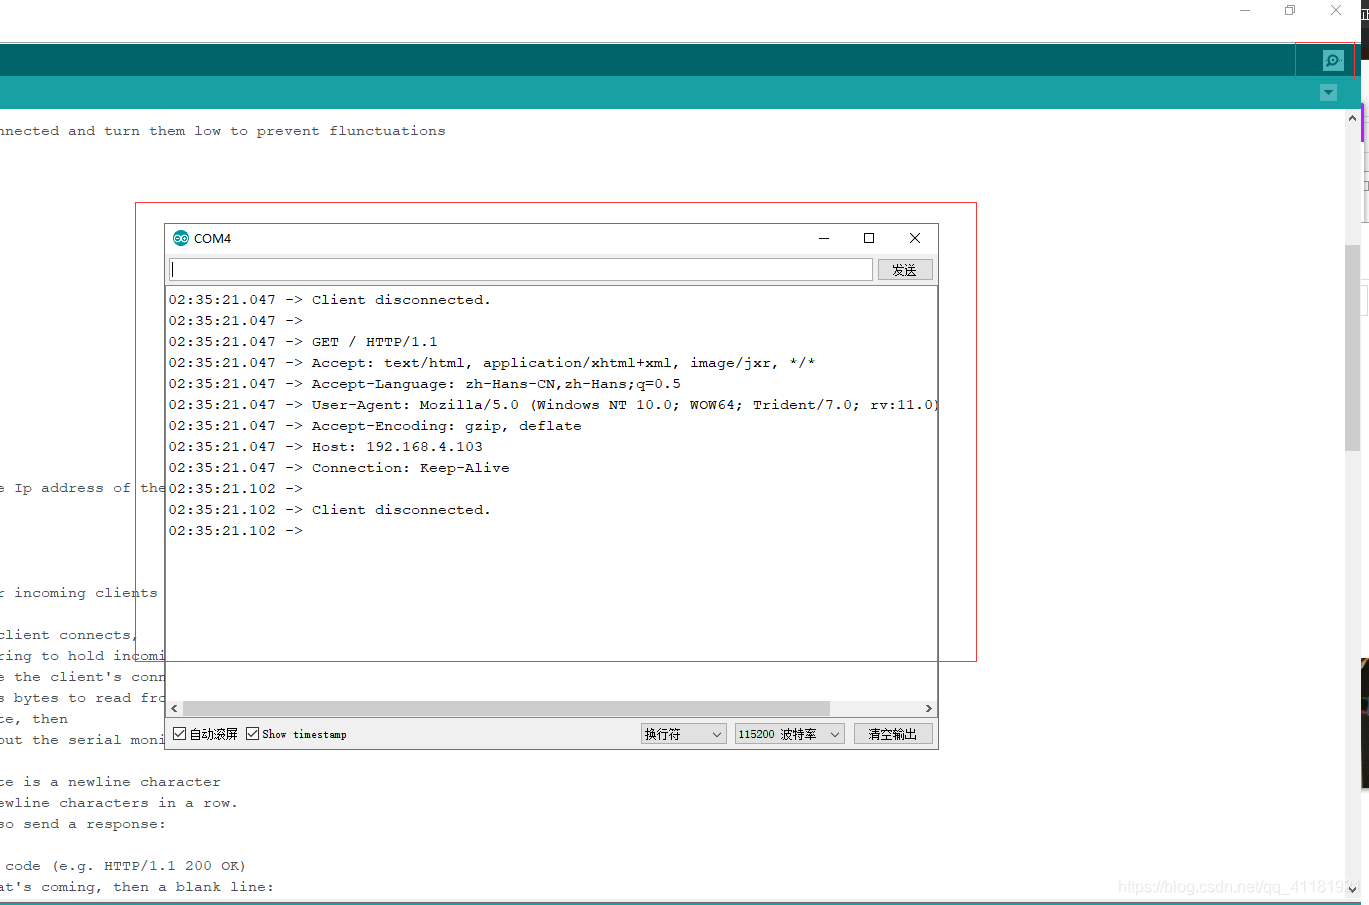Screen dimensions: 1369x905
Task: Click the first 'Client disconnected.' log line
Action: (x=330, y=300)
